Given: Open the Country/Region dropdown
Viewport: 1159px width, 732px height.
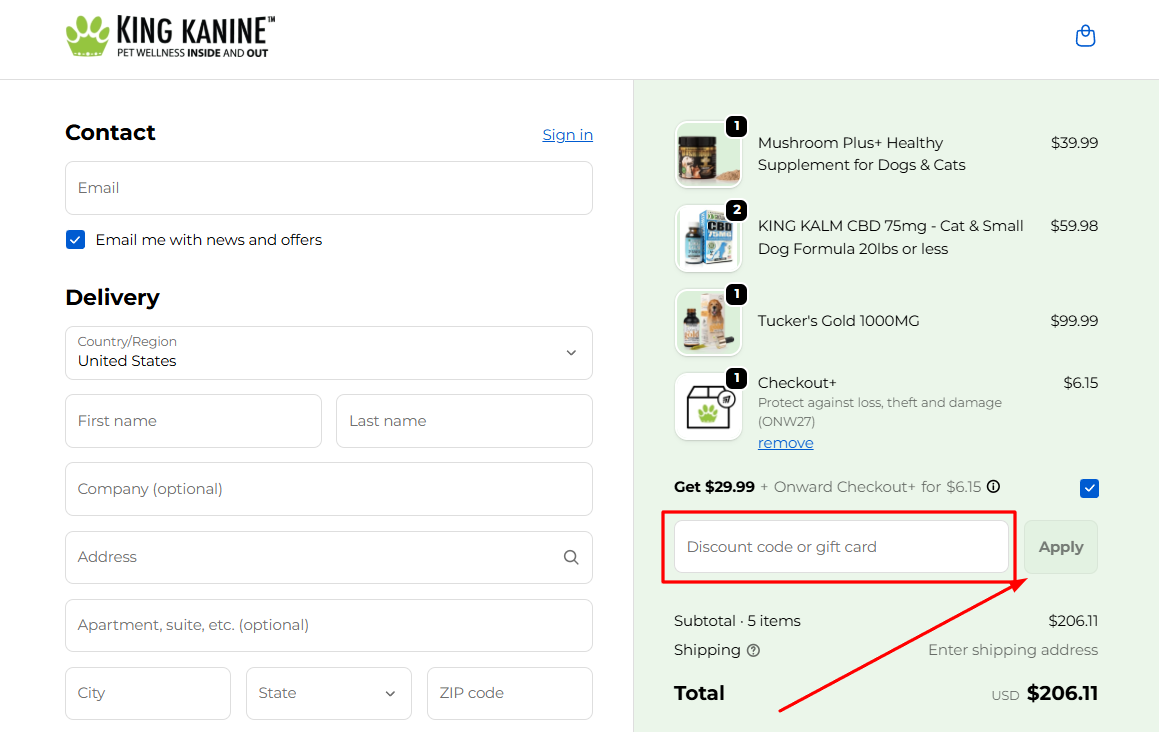Looking at the screenshot, I should 329,353.
